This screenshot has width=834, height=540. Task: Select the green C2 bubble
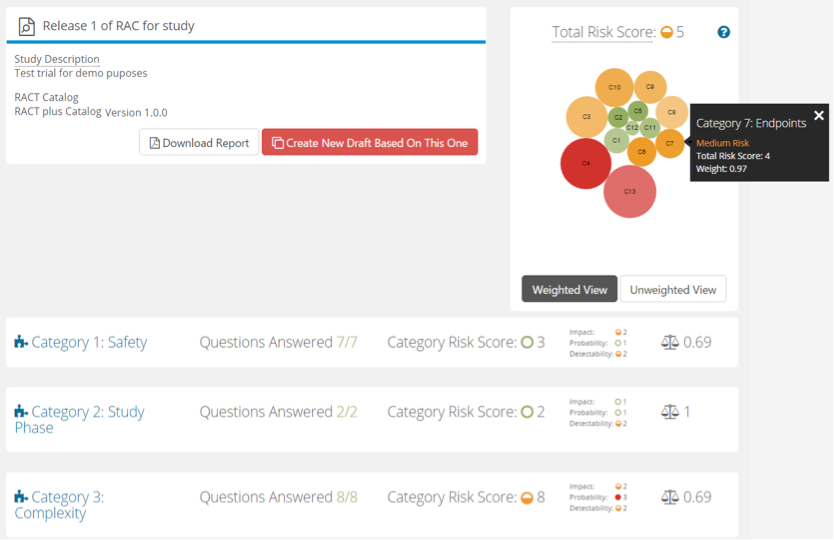tap(618, 118)
